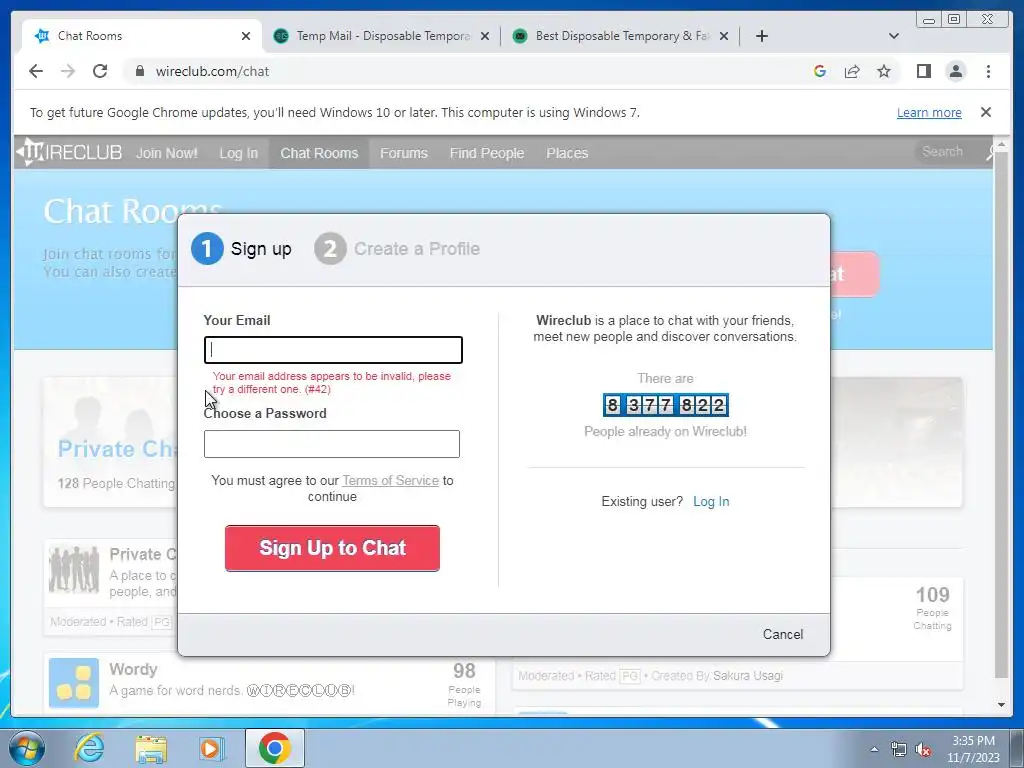Open the Windows Start menu
The image size is (1024, 768).
pyautogui.click(x=26, y=748)
